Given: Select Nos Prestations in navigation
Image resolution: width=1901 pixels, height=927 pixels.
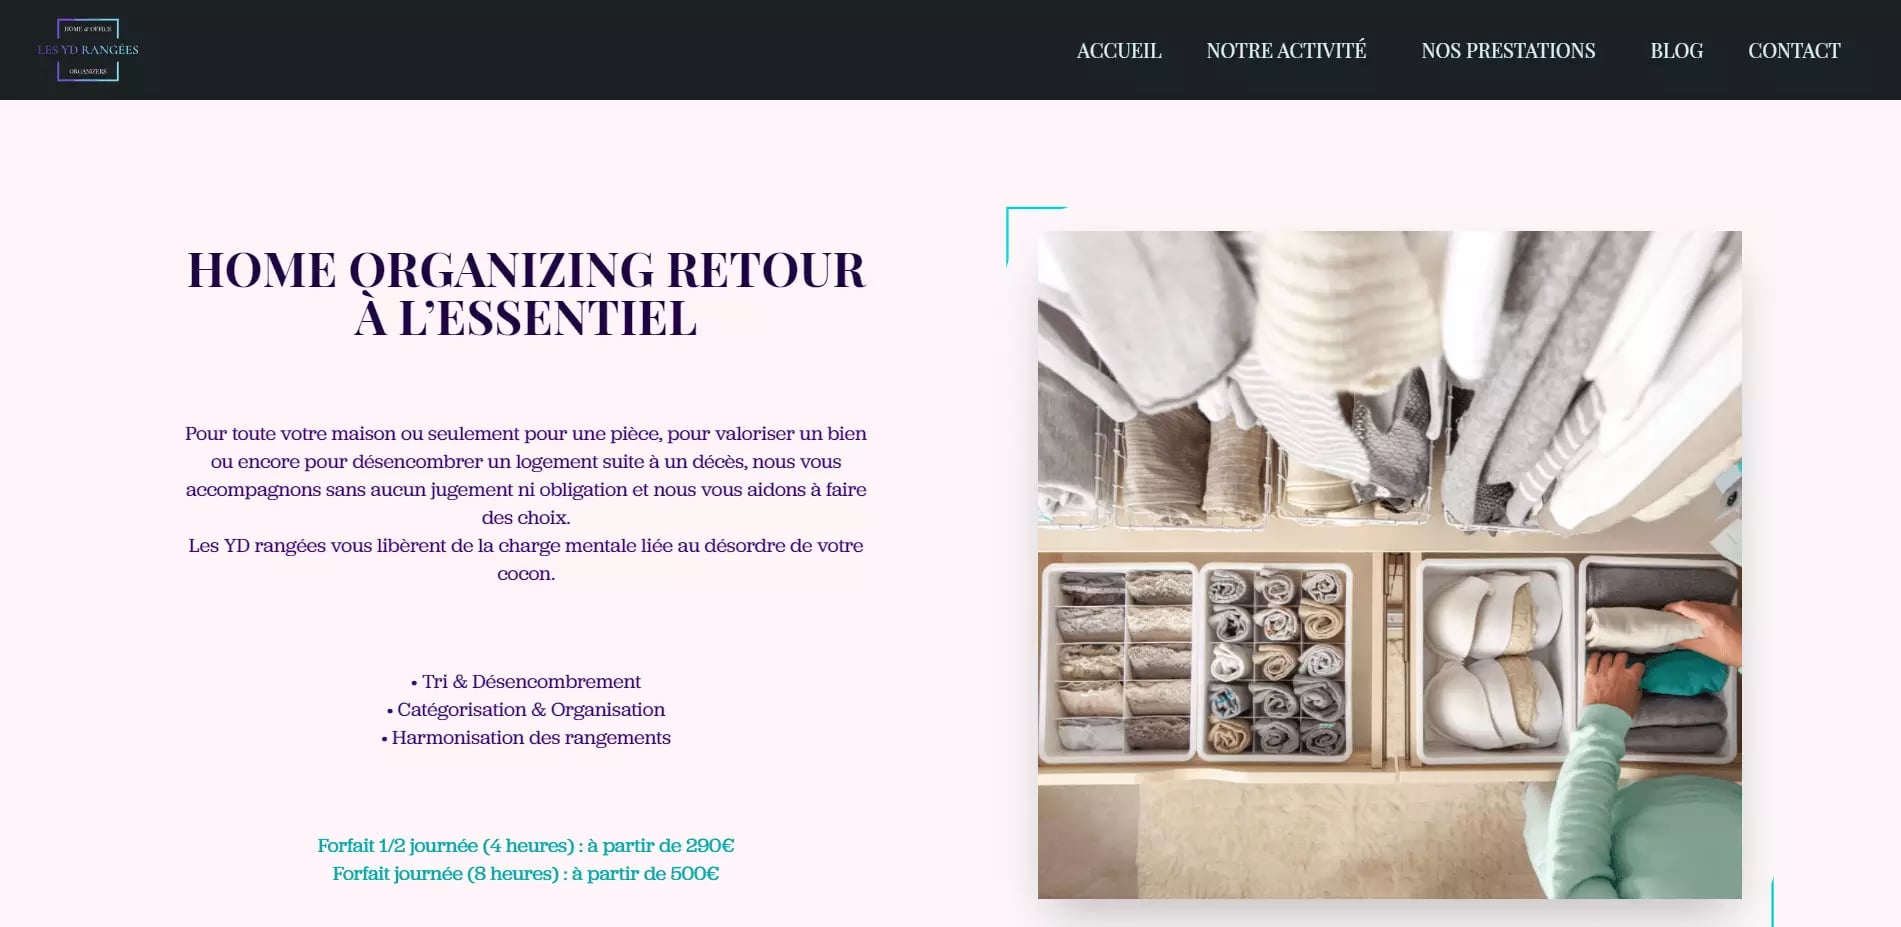Looking at the screenshot, I should [x=1508, y=51].
